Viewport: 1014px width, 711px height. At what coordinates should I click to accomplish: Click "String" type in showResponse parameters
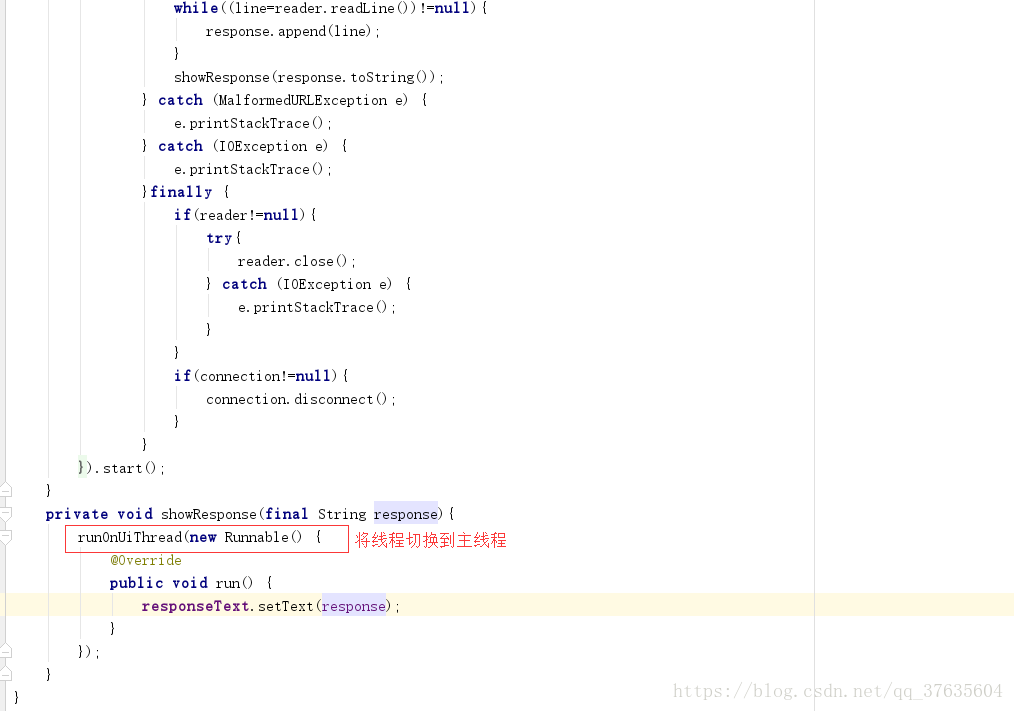(x=342, y=514)
